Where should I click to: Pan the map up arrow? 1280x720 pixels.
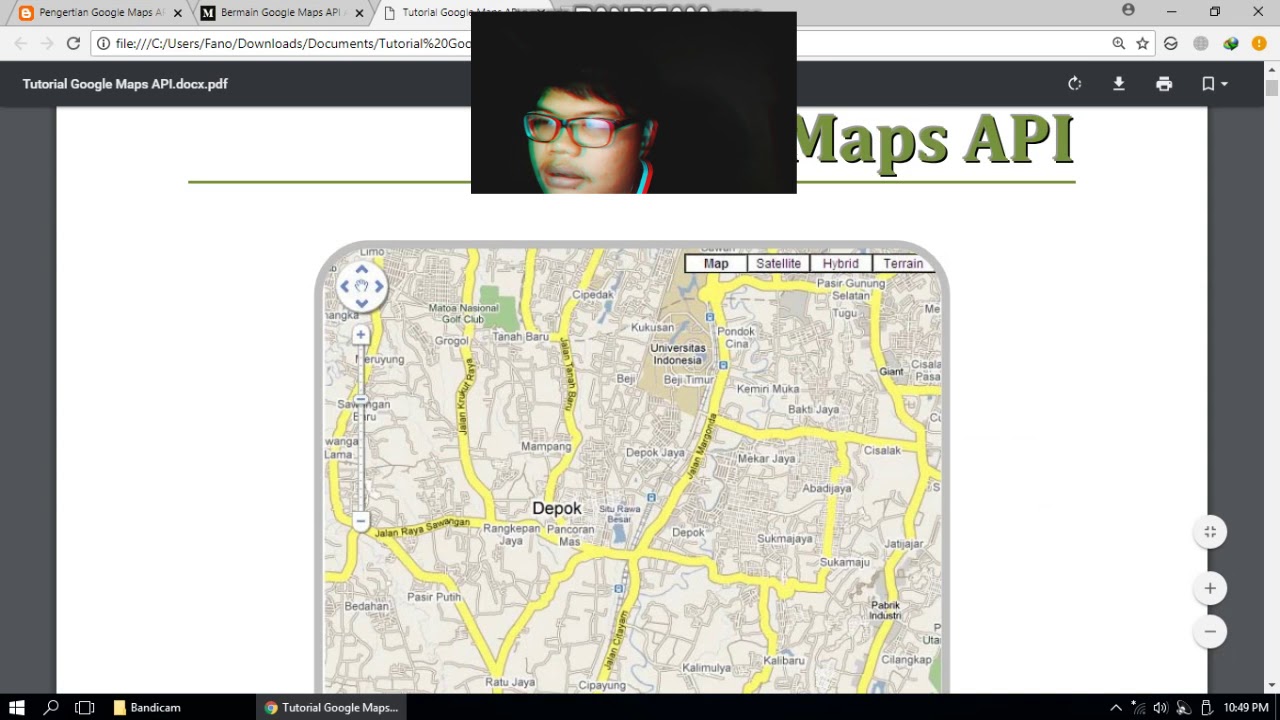pyautogui.click(x=362, y=269)
